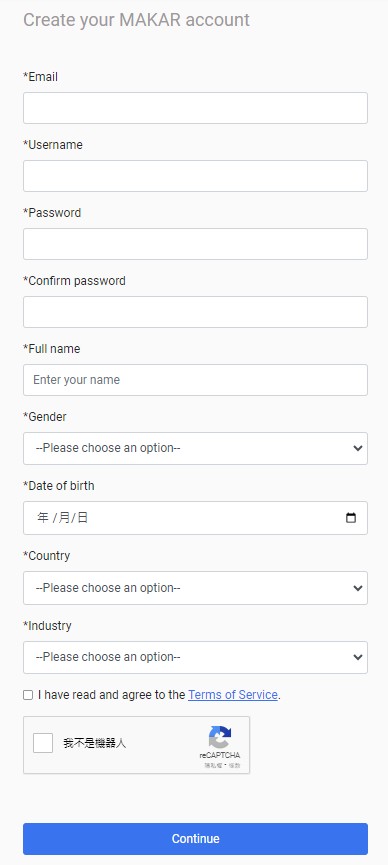Select the Password input field
Screen dimensions: 388x865
click(195, 244)
